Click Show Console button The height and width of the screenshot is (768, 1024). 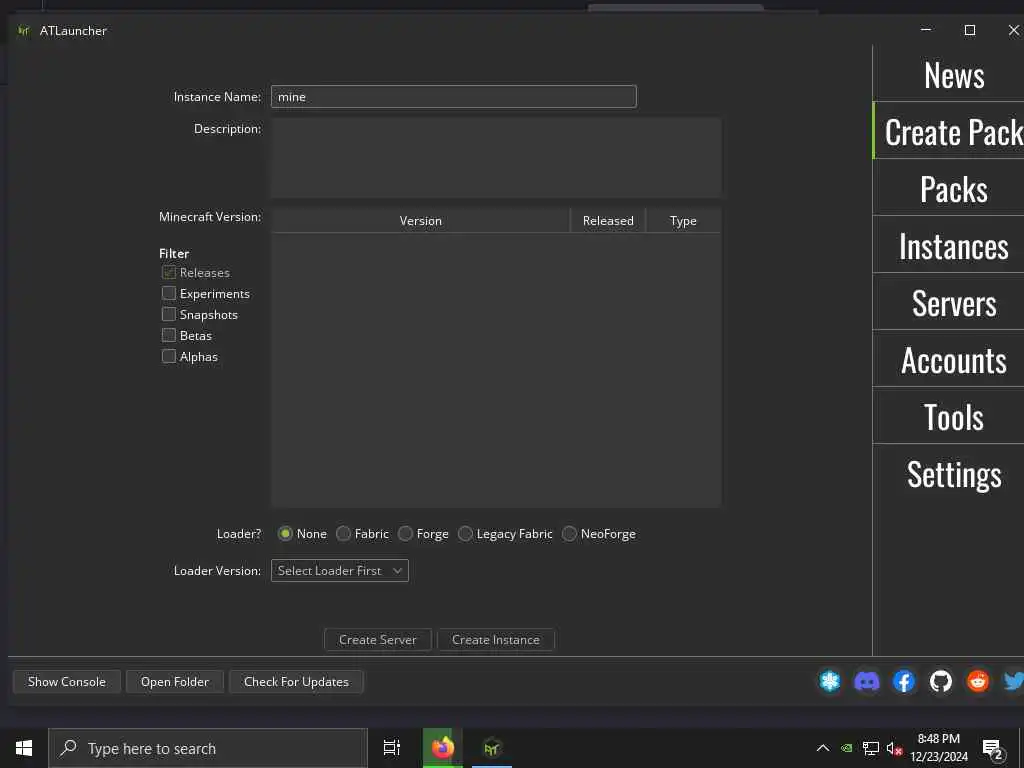click(x=67, y=681)
